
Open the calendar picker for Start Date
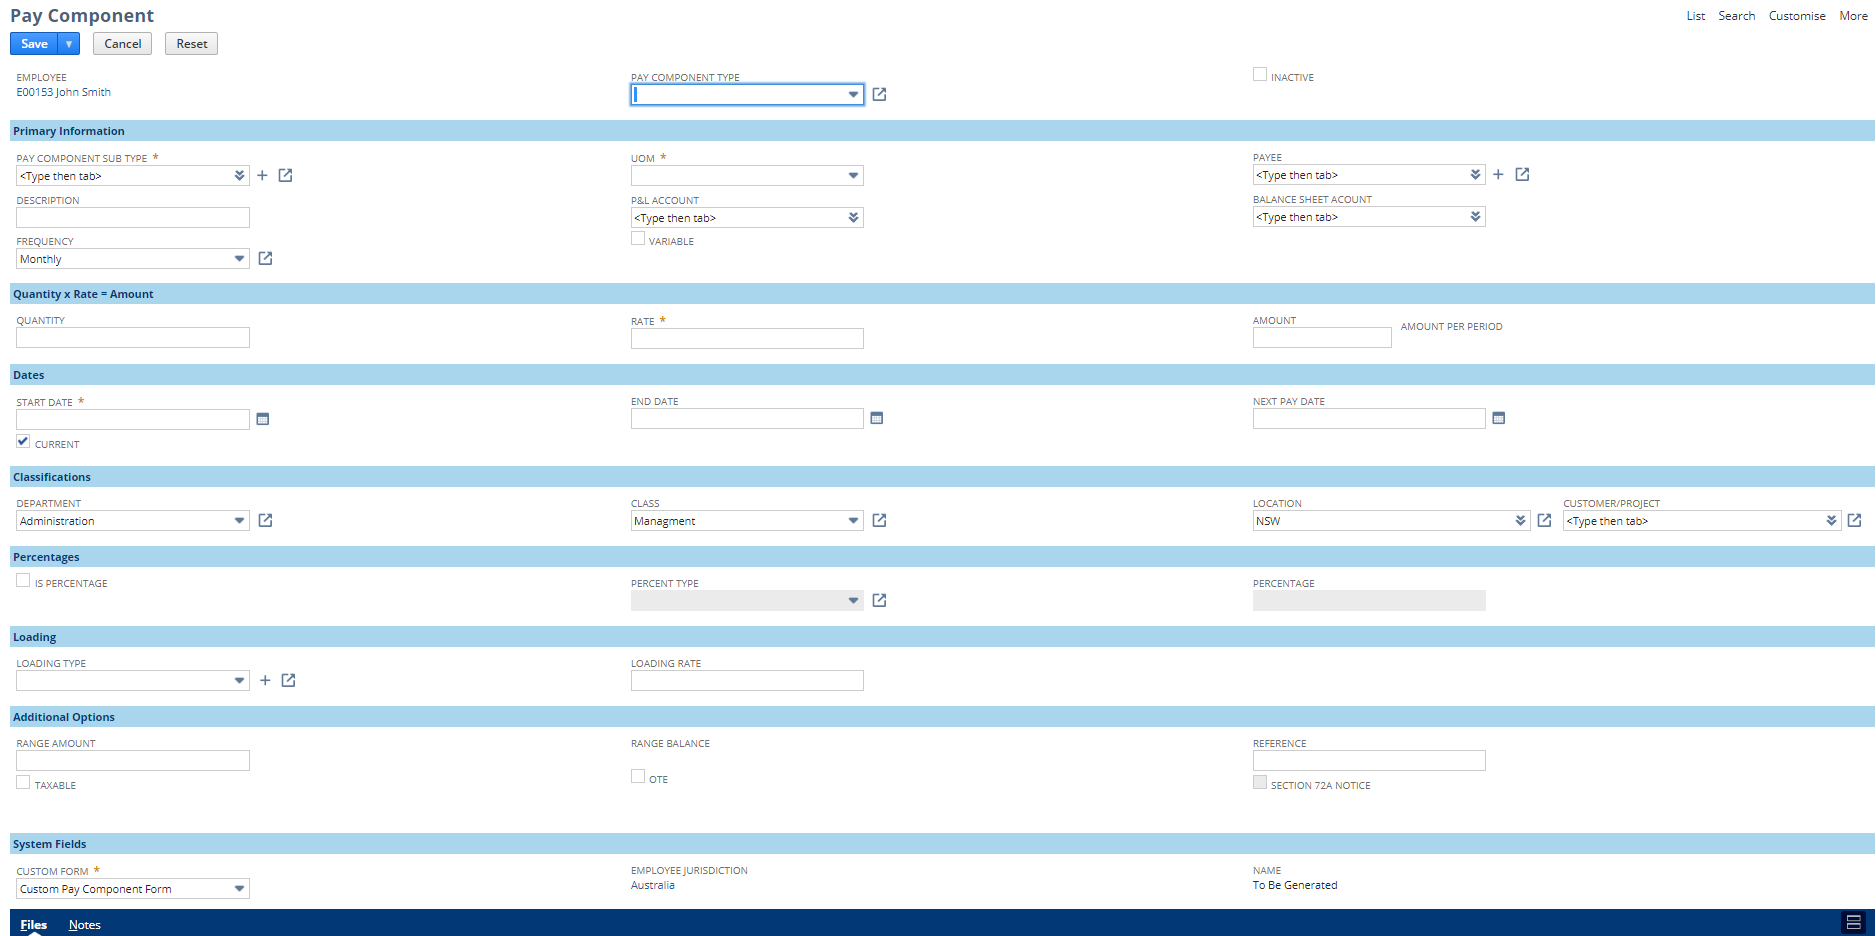point(263,419)
